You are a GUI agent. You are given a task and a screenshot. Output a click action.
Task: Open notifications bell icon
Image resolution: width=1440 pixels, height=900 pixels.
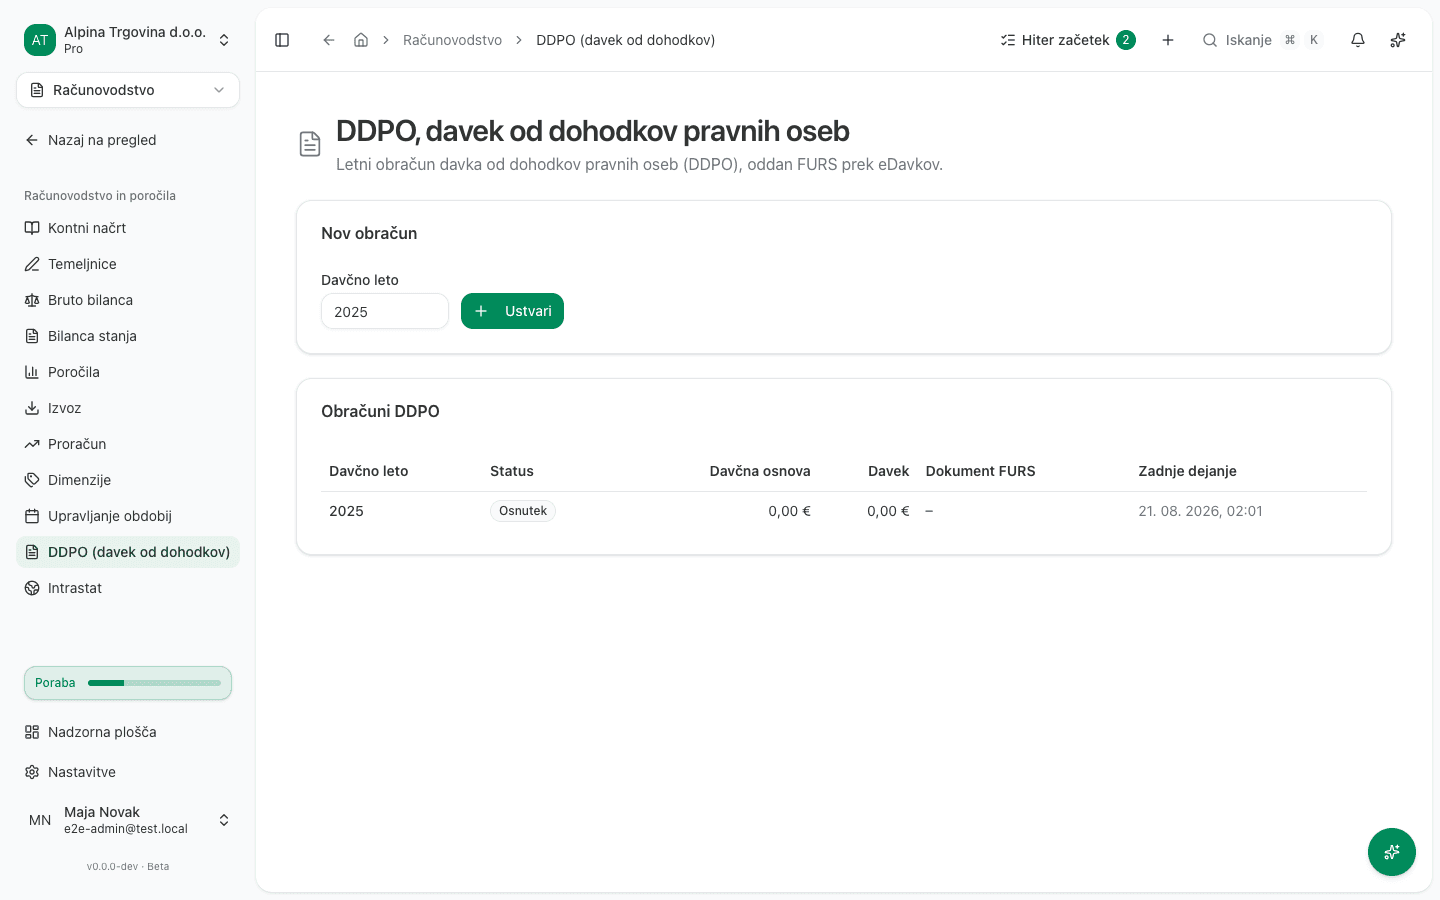pyautogui.click(x=1358, y=40)
